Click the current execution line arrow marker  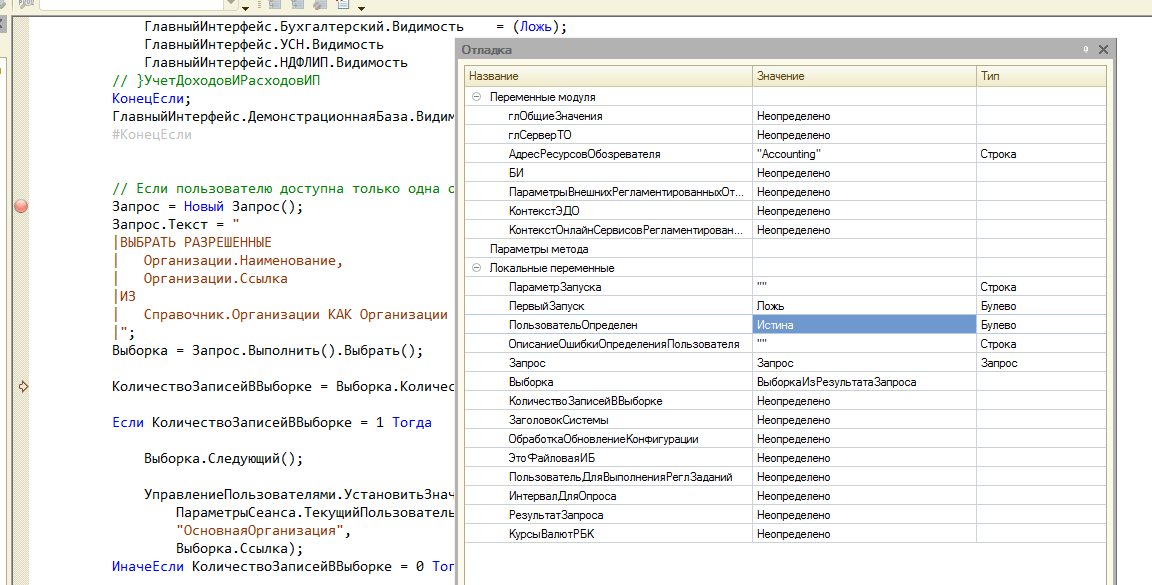click(x=21, y=386)
